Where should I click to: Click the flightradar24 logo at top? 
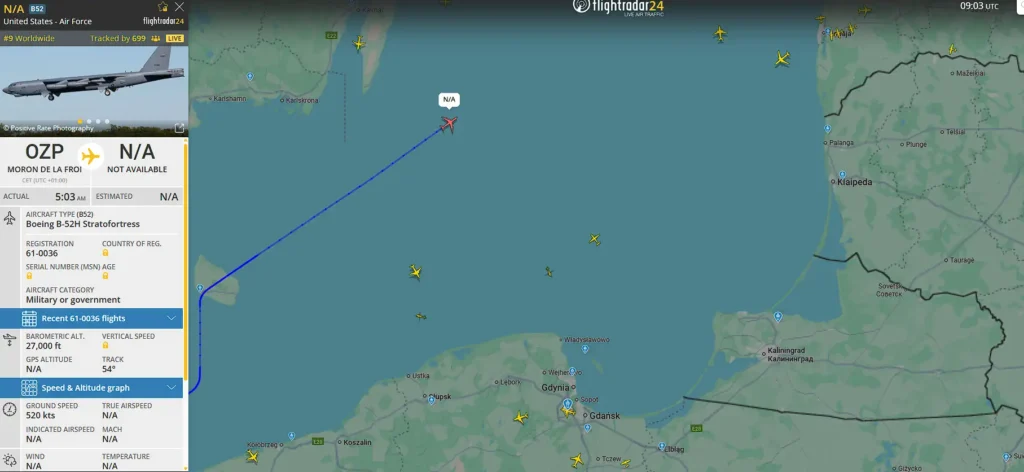[x=618, y=7]
